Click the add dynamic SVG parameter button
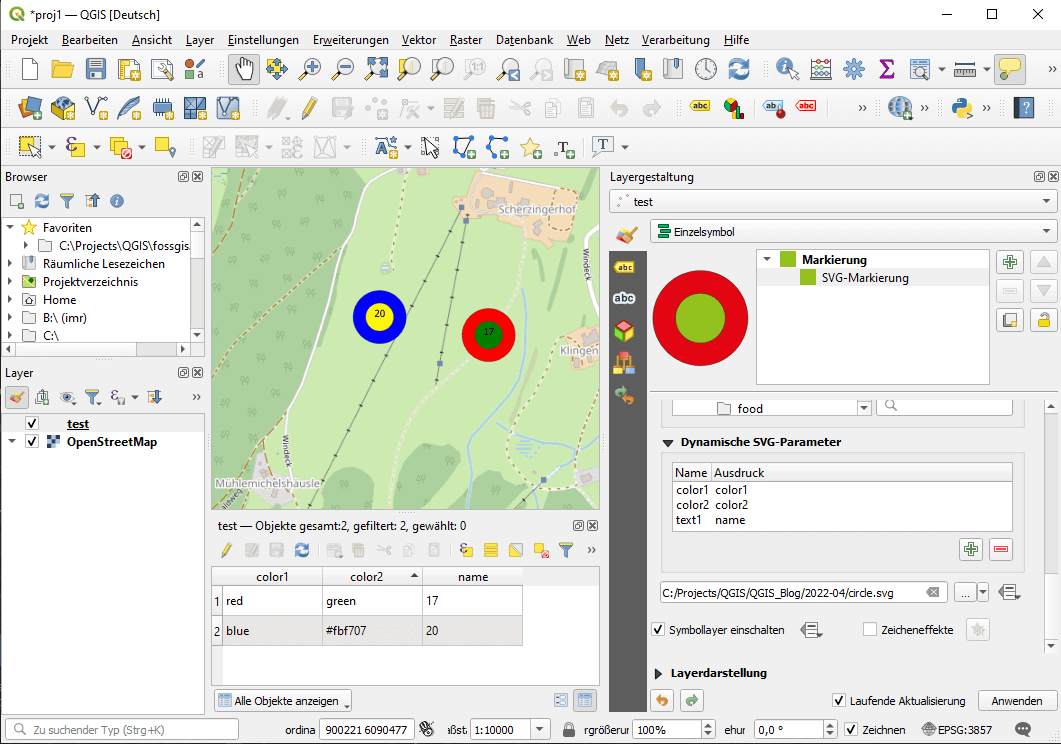Image resolution: width=1061 pixels, height=744 pixels. pyautogui.click(x=970, y=548)
